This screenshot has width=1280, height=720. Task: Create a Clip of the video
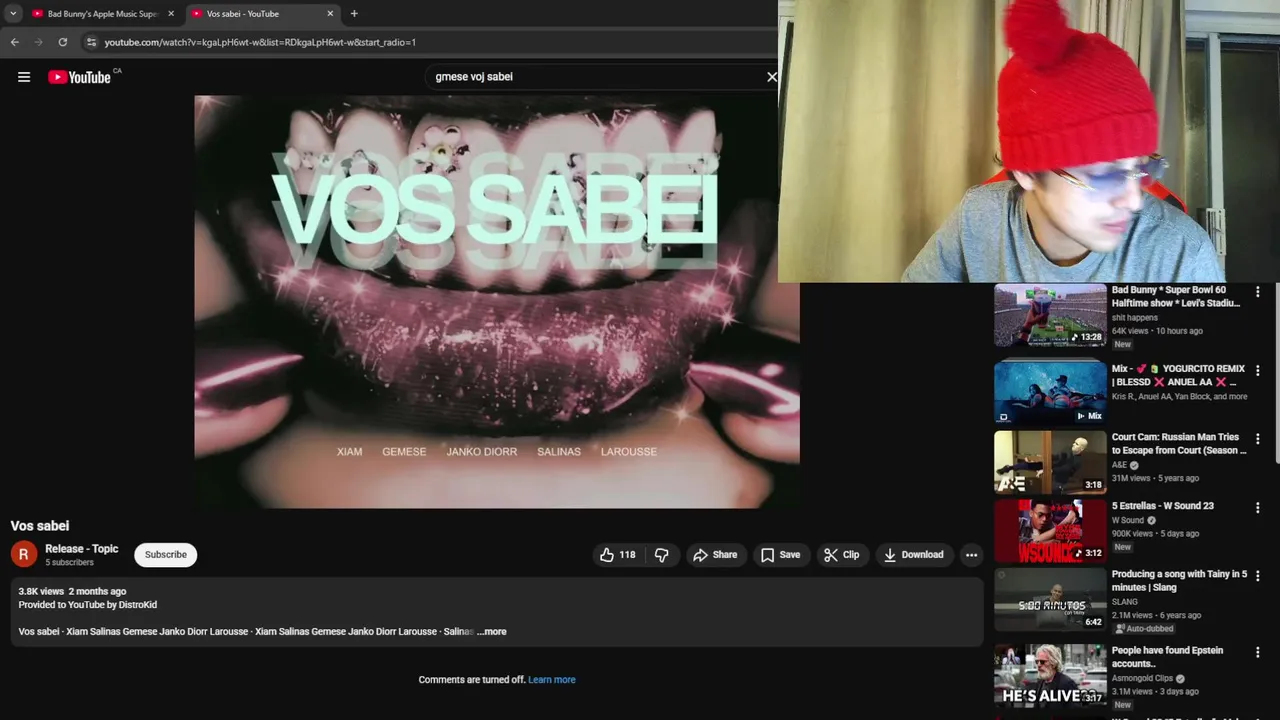841,555
